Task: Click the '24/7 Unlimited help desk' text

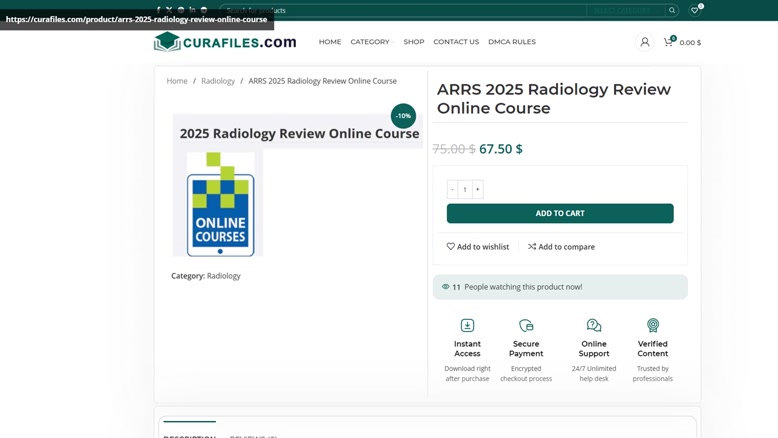Action: tap(594, 374)
